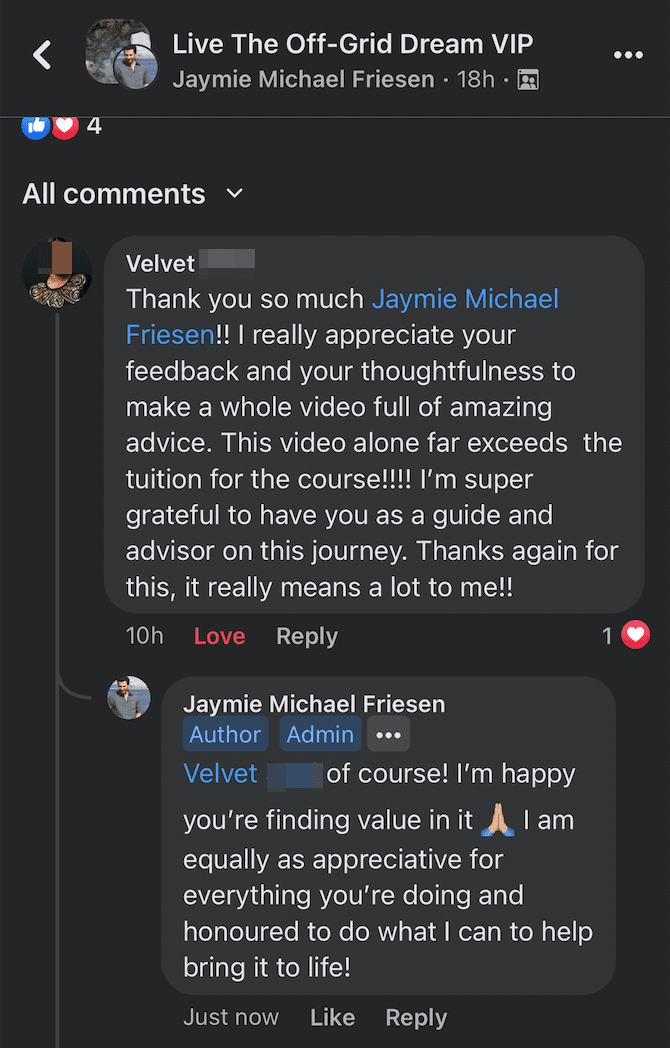Open the Jaymie Michael Friesen mention link
Viewport: 670px width, 1048px height.
(342, 316)
